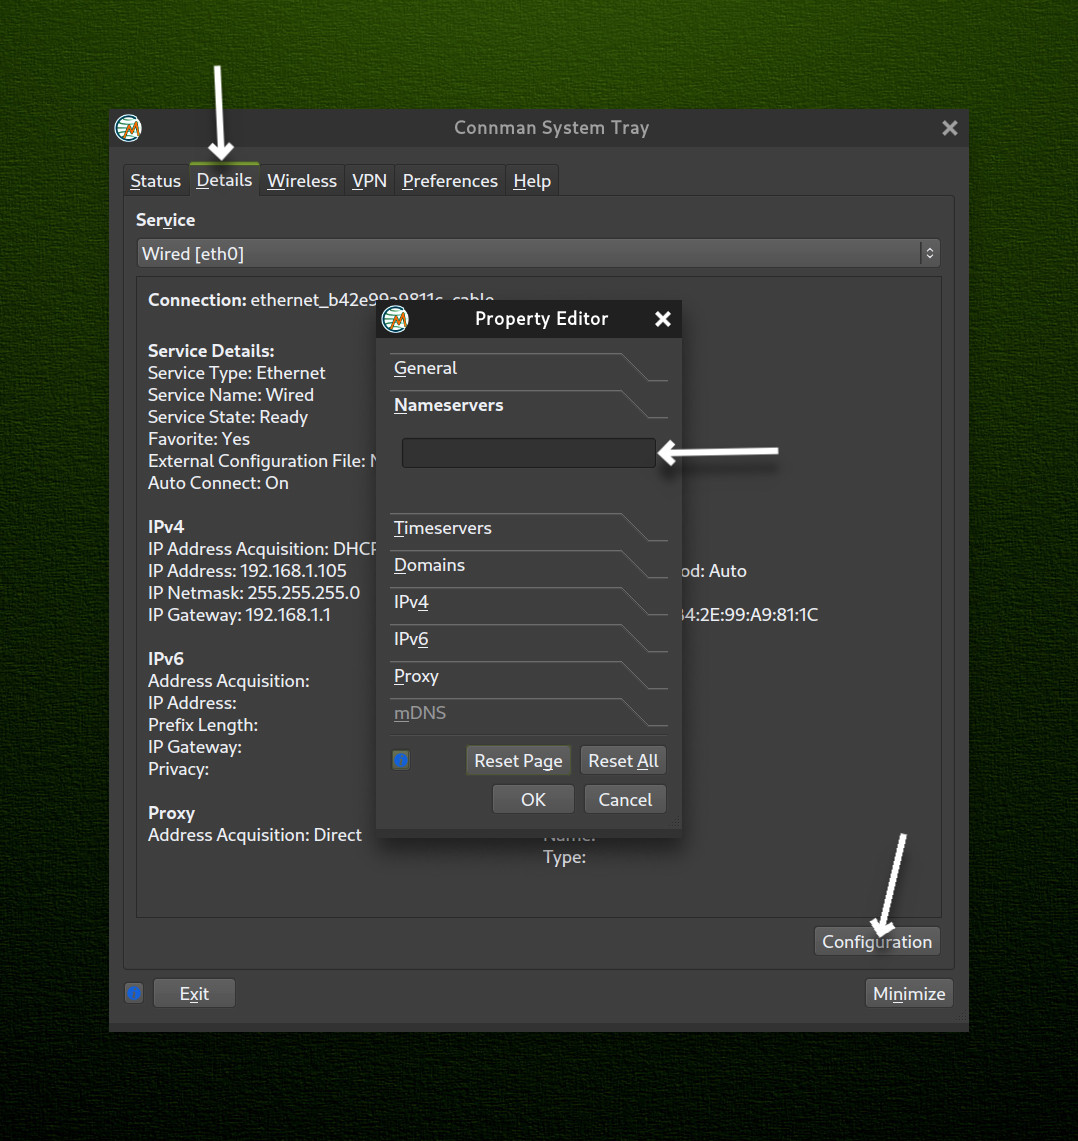Open the Wireless tab
Viewport: 1078px width, 1141px height.
tap(302, 180)
